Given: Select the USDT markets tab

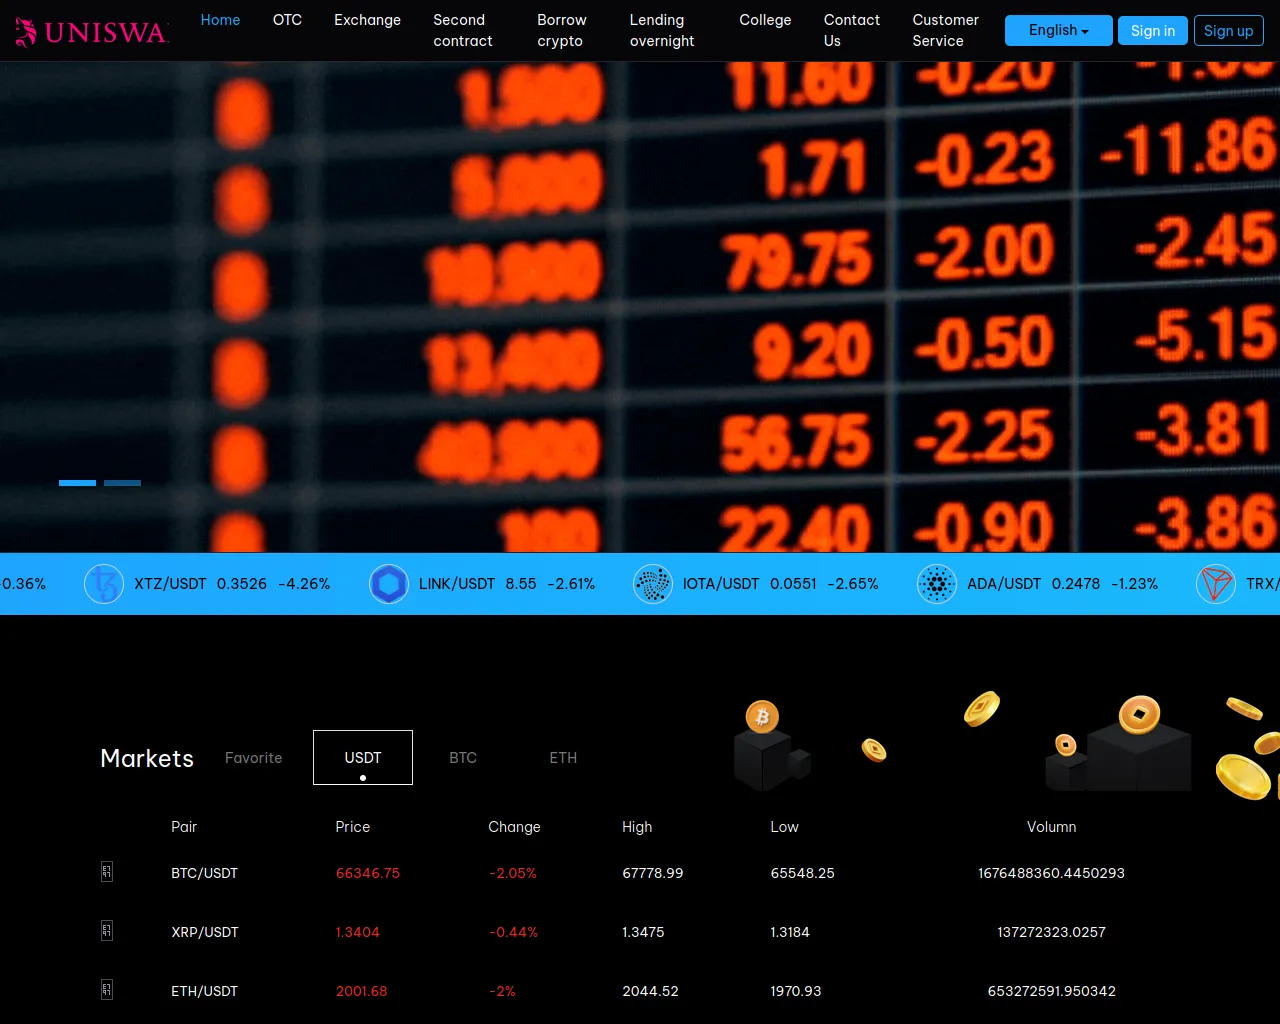Looking at the screenshot, I should point(363,758).
